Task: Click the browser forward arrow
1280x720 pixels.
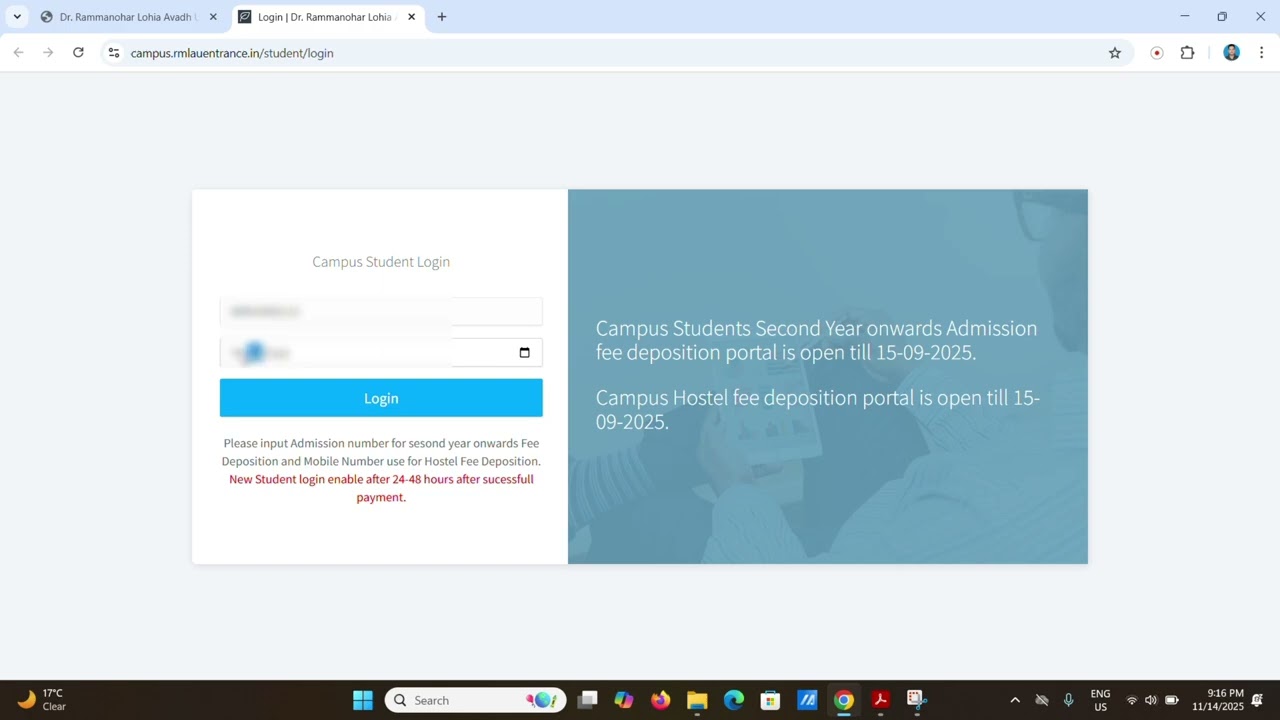Action: (x=48, y=53)
